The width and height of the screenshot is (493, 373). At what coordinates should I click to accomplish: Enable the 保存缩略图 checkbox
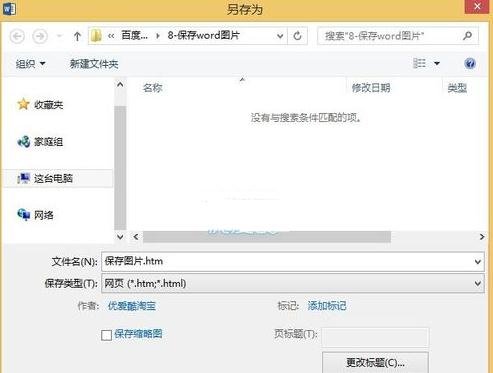106,335
